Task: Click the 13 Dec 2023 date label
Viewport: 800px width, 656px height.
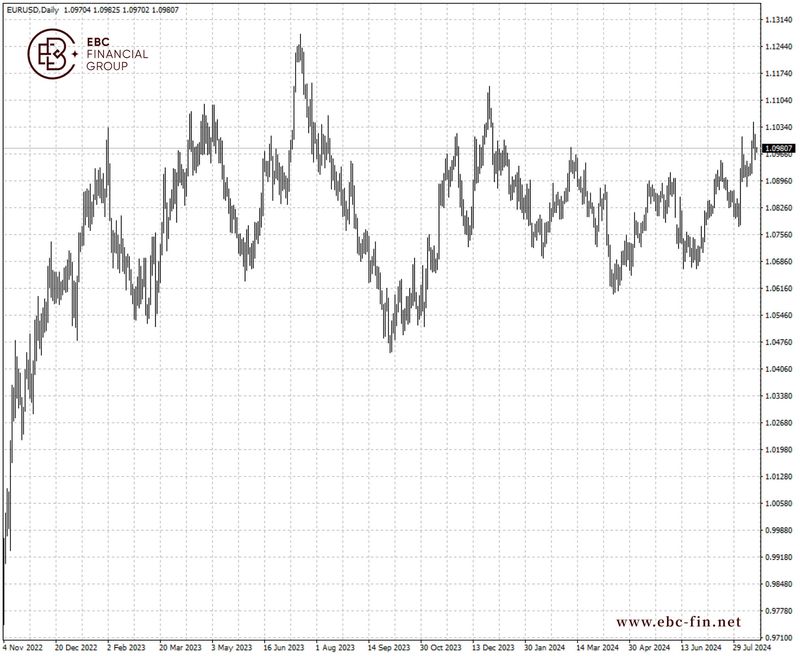Action: pos(492,647)
